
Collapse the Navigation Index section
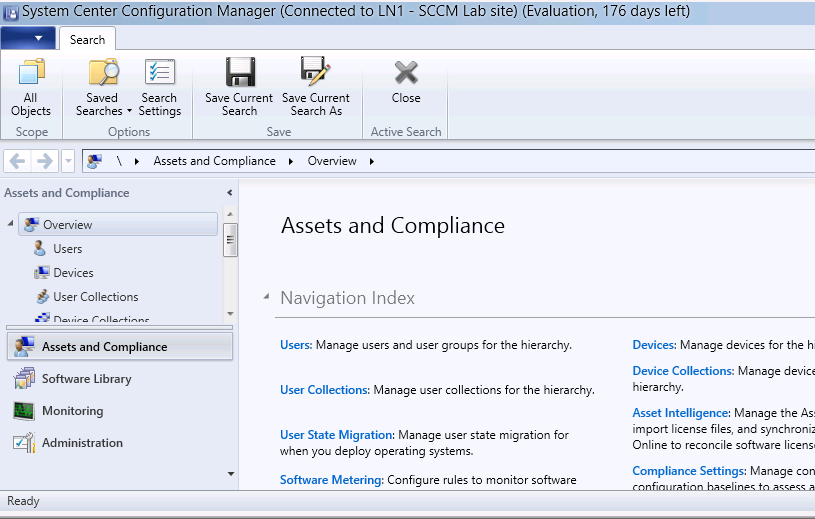(266, 297)
